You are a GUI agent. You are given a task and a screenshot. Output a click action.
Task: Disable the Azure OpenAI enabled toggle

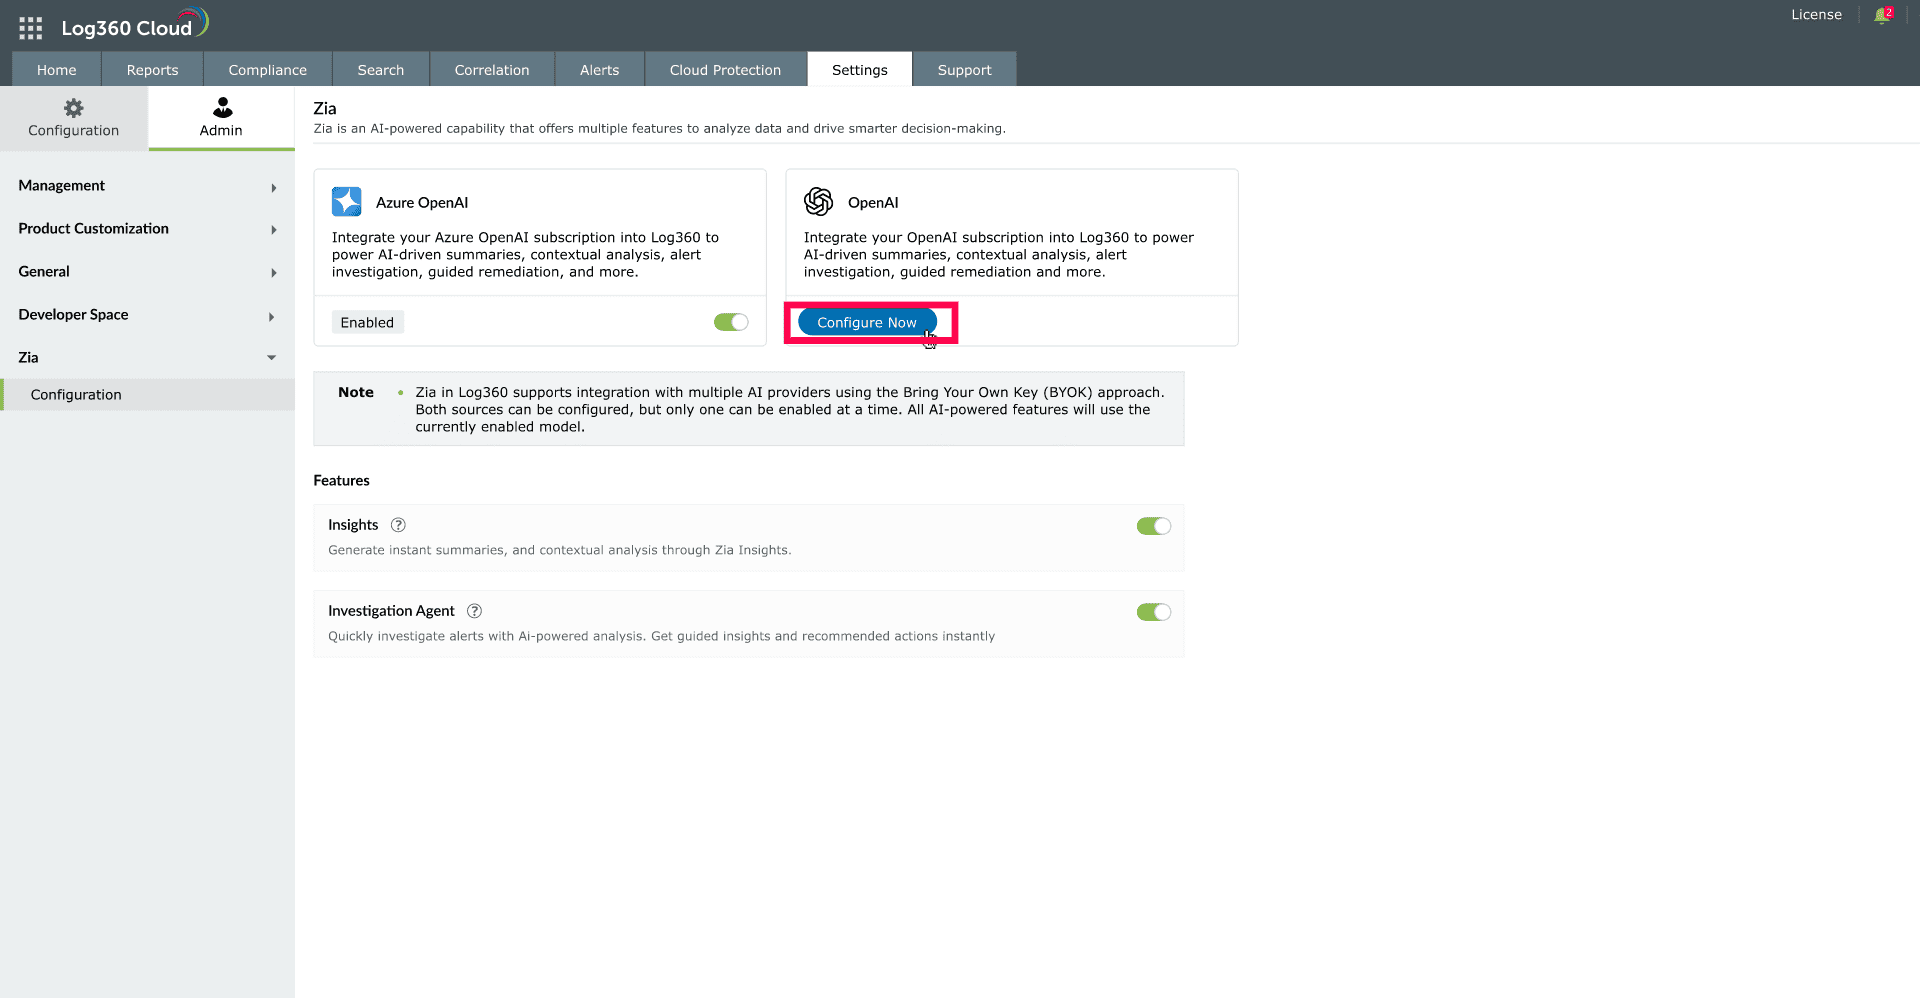(x=731, y=322)
